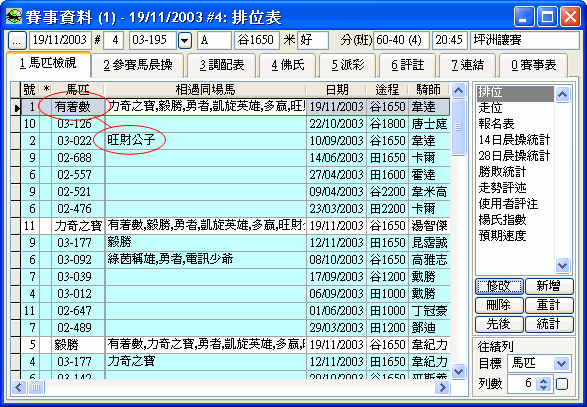Click left arrow of horizontal scrollbar
Image resolution: width=587 pixels, height=407 pixels.
18,387
